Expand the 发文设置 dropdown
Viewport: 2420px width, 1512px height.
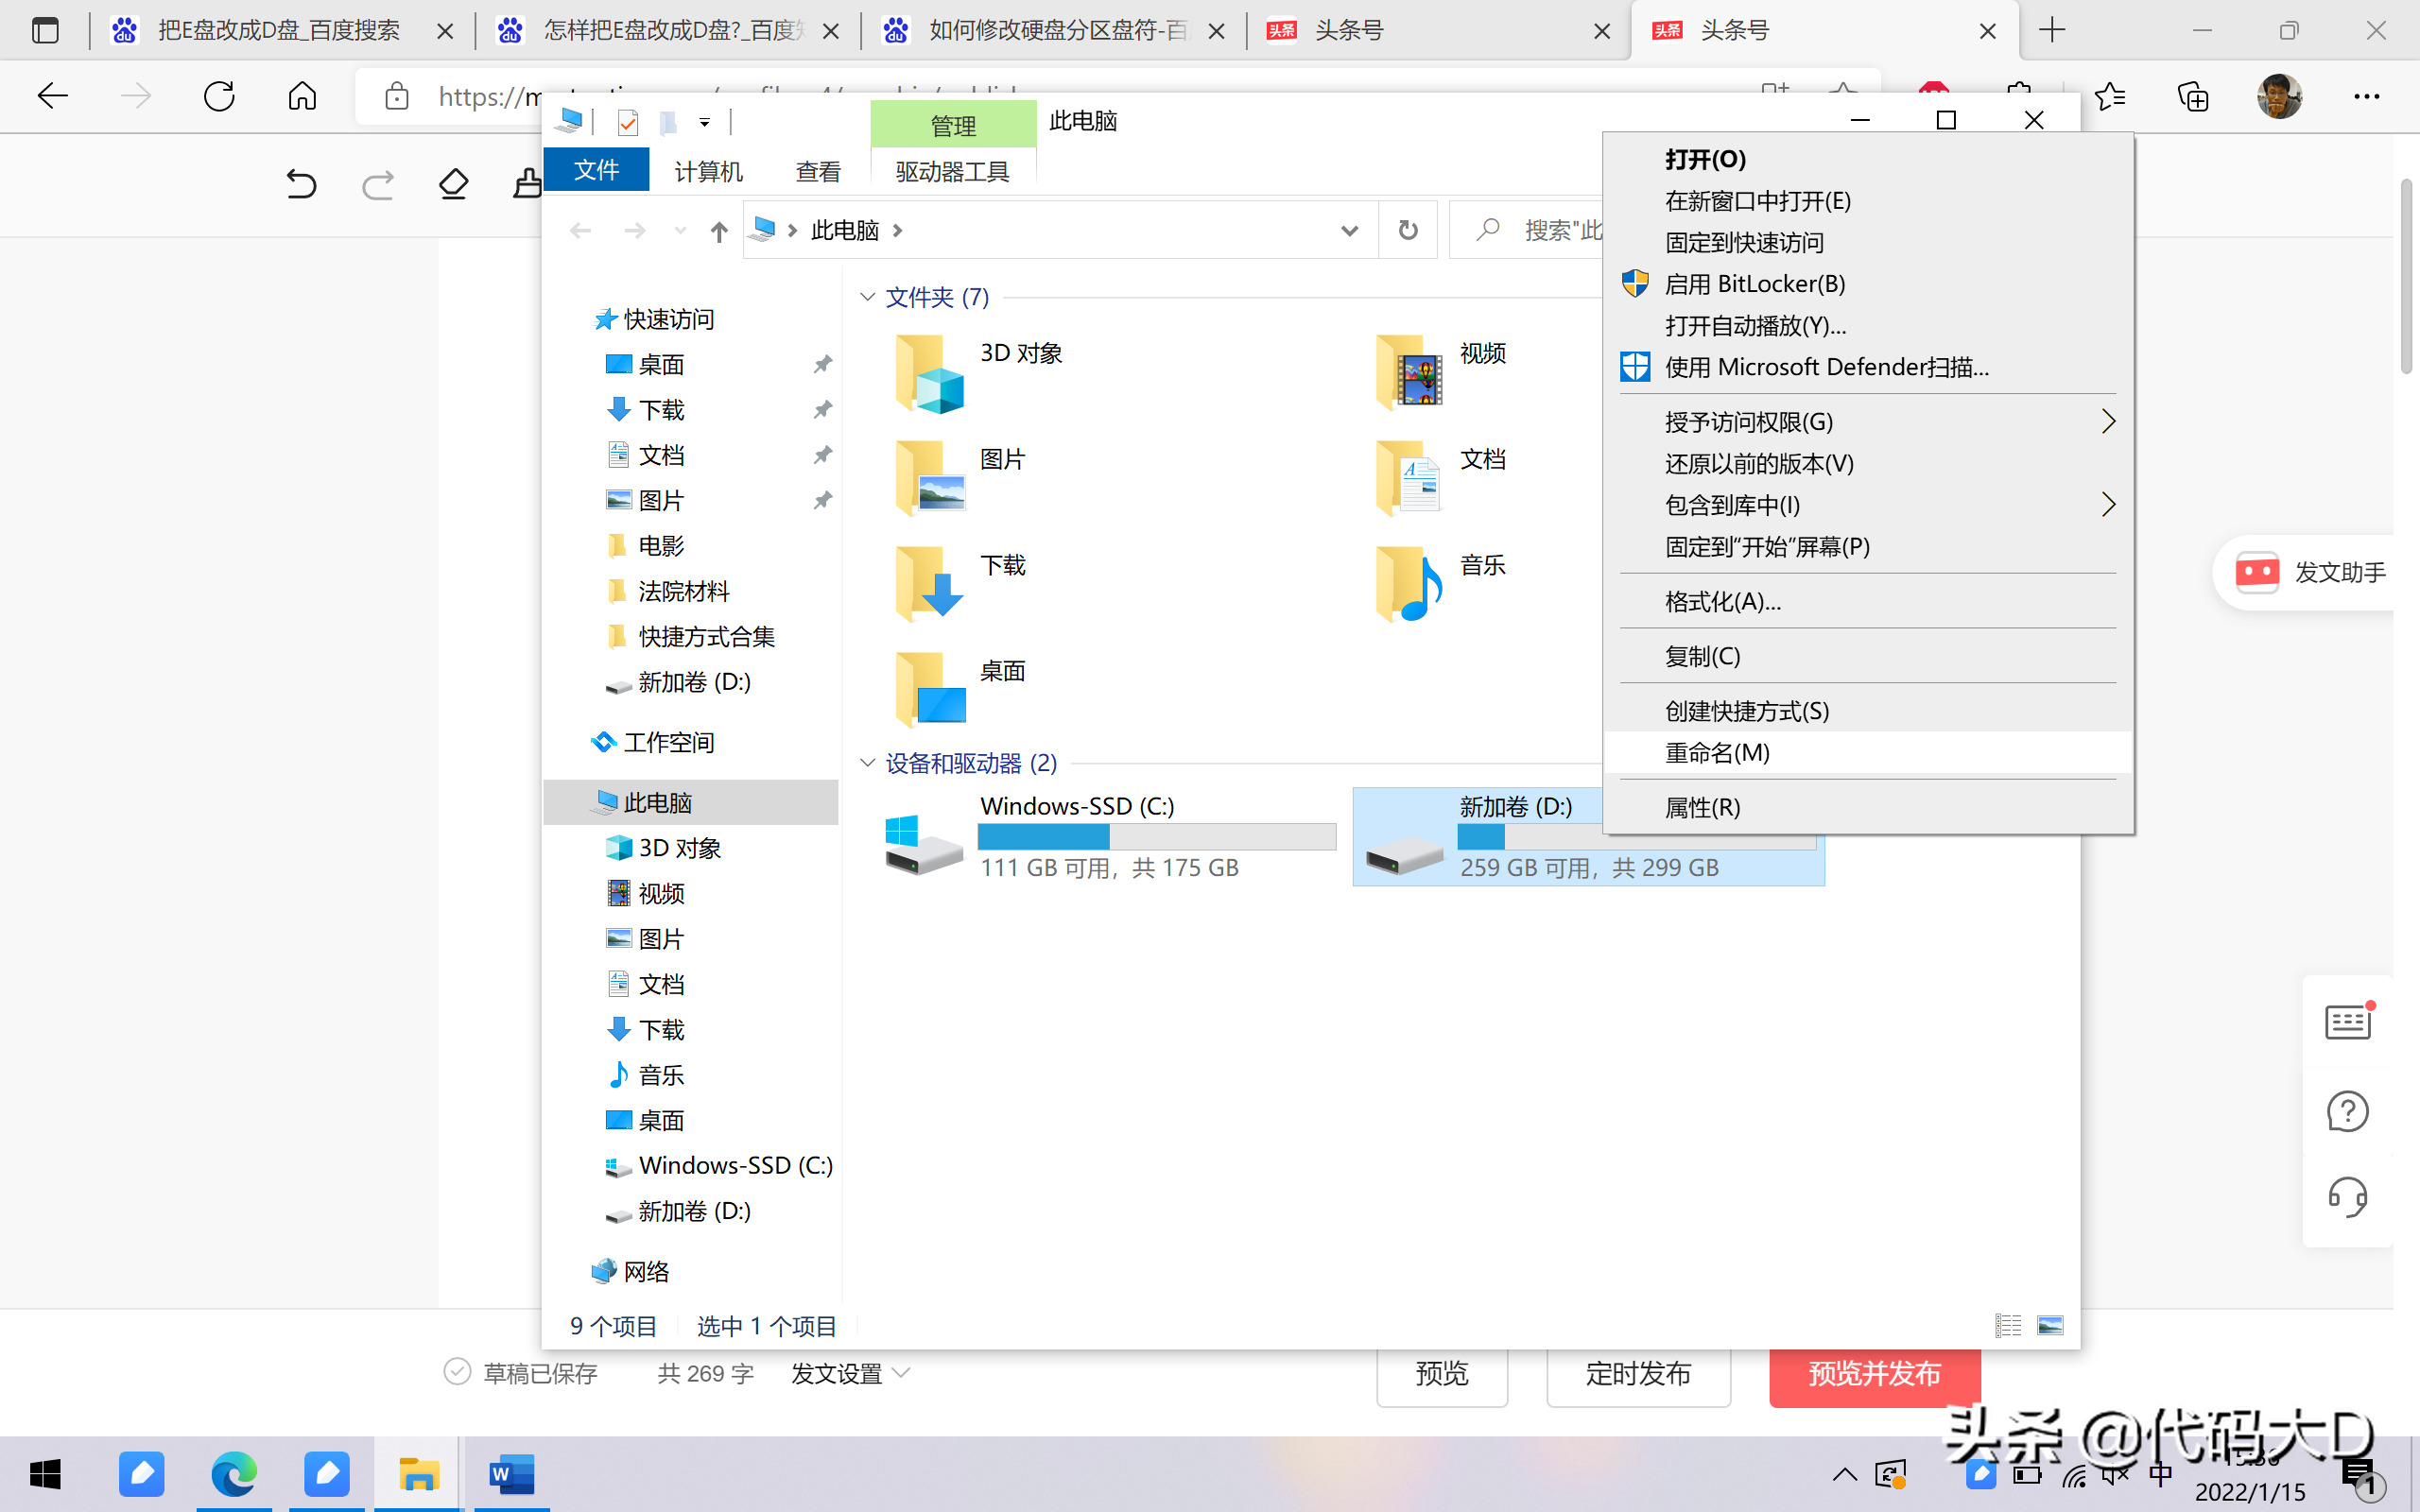[x=850, y=1373]
